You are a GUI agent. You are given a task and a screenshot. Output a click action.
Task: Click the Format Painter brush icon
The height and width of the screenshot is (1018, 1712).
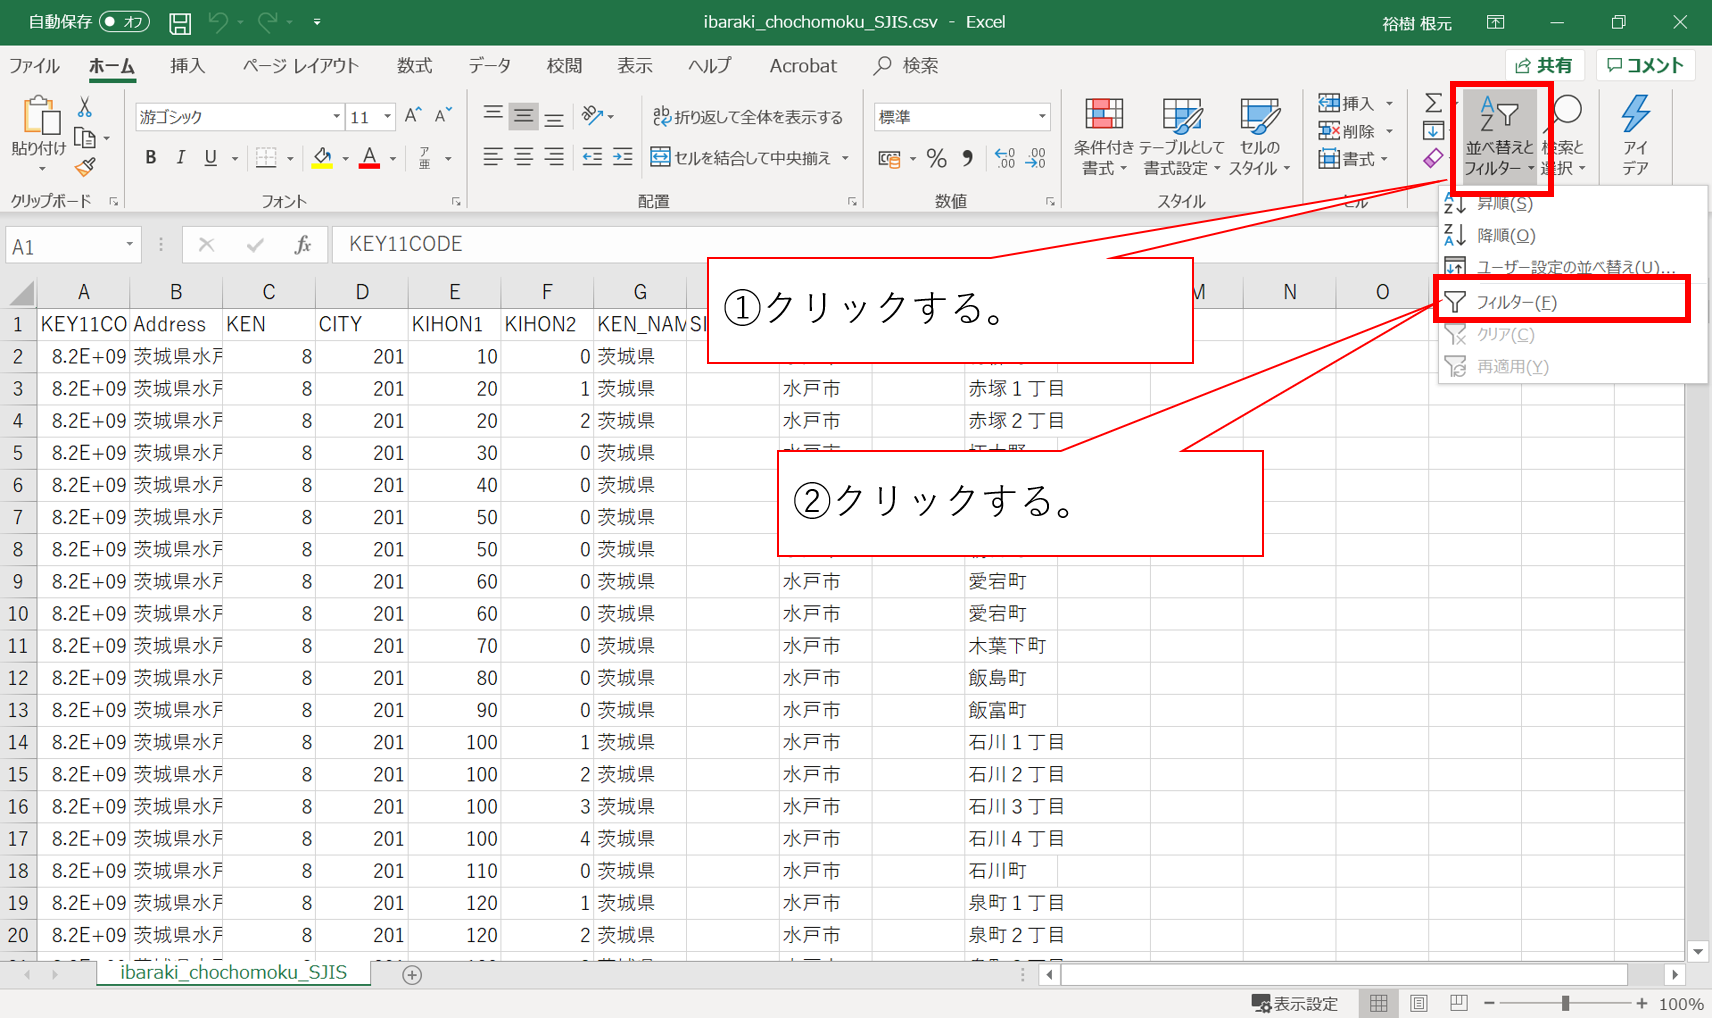86,167
